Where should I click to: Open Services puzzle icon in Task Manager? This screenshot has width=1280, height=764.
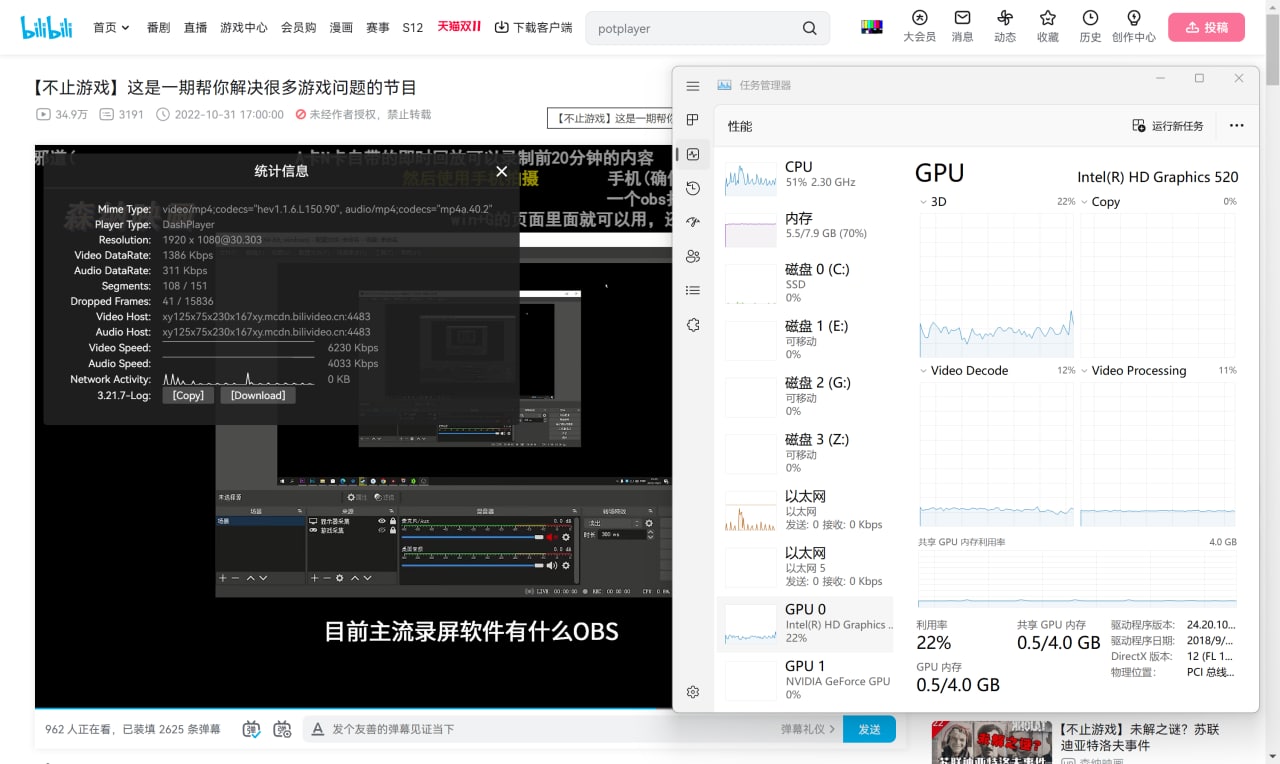(x=693, y=325)
